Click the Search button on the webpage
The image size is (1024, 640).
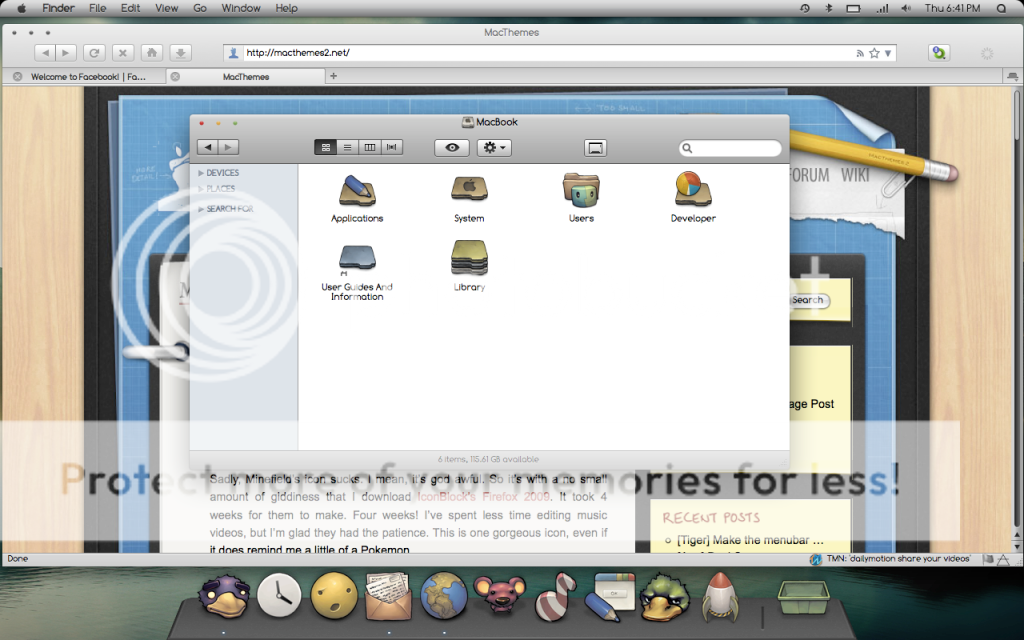click(808, 300)
